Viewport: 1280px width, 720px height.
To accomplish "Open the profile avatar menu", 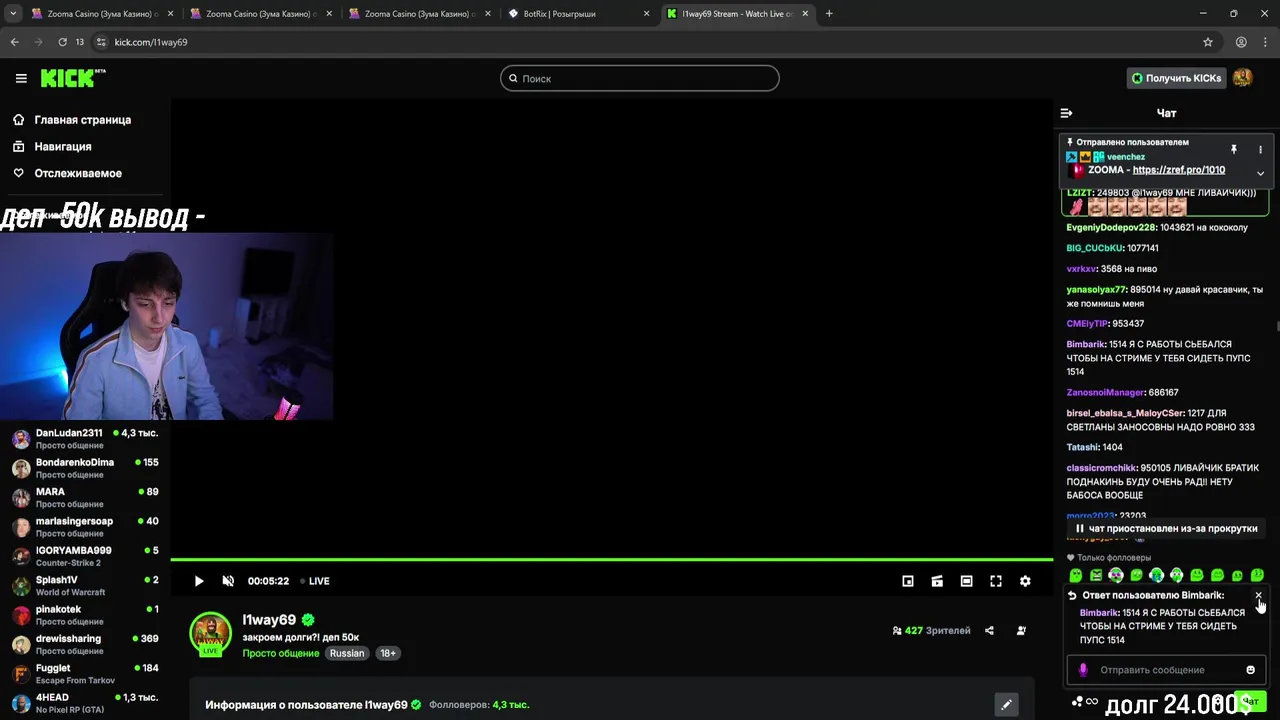I will pos(1242,78).
